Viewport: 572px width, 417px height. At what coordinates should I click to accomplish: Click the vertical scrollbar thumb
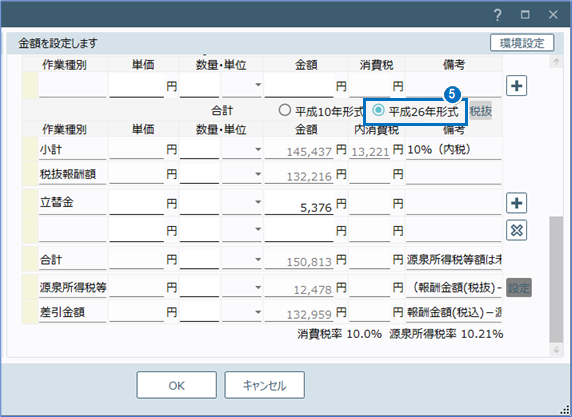[556, 279]
